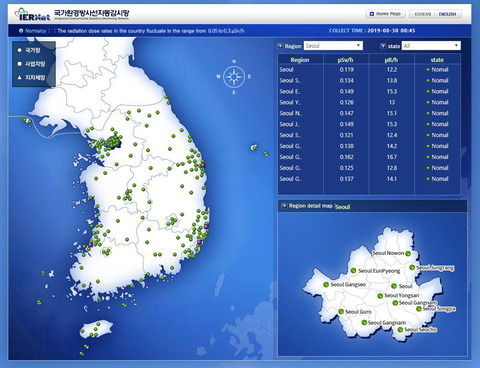Image resolution: width=480 pixels, height=368 pixels.
Task: Open the Region dropdown showing Seoul
Action: pyautogui.click(x=333, y=46)
